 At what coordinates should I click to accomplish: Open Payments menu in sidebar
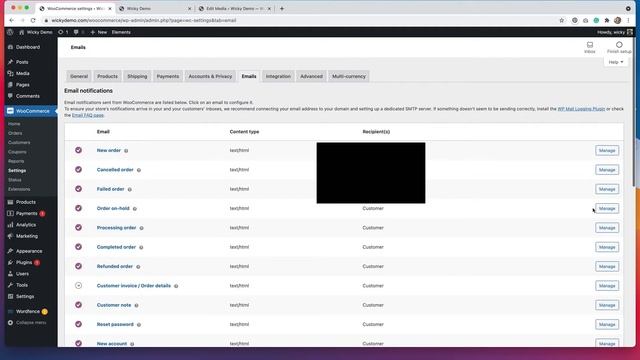pos(27,213)
